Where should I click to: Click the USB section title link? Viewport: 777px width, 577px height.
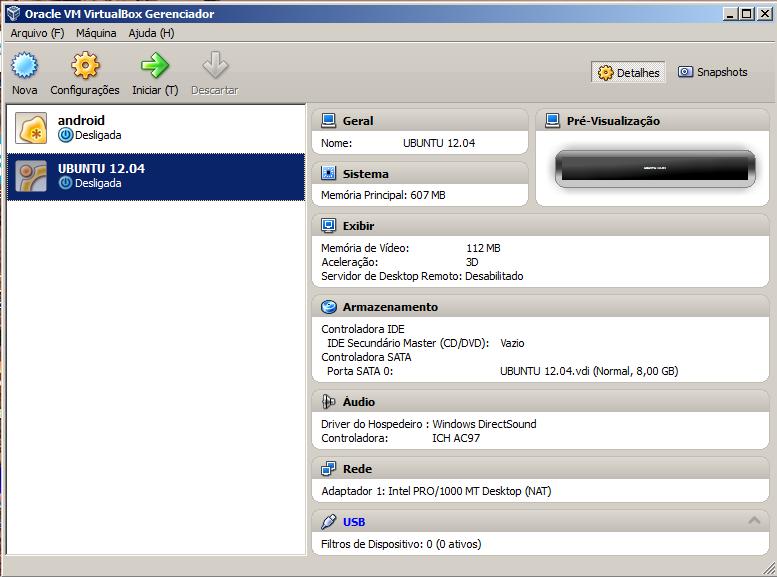(x=354, y=522)
